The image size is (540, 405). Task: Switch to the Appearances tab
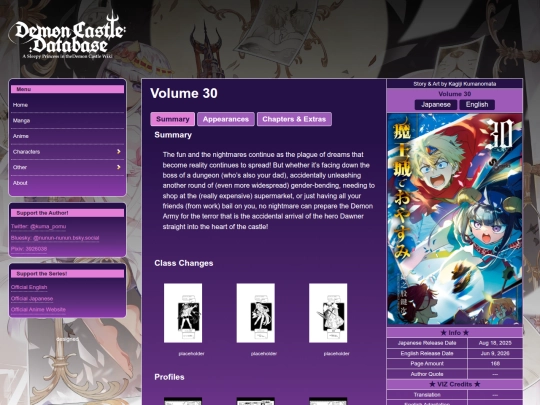(226, 119)
